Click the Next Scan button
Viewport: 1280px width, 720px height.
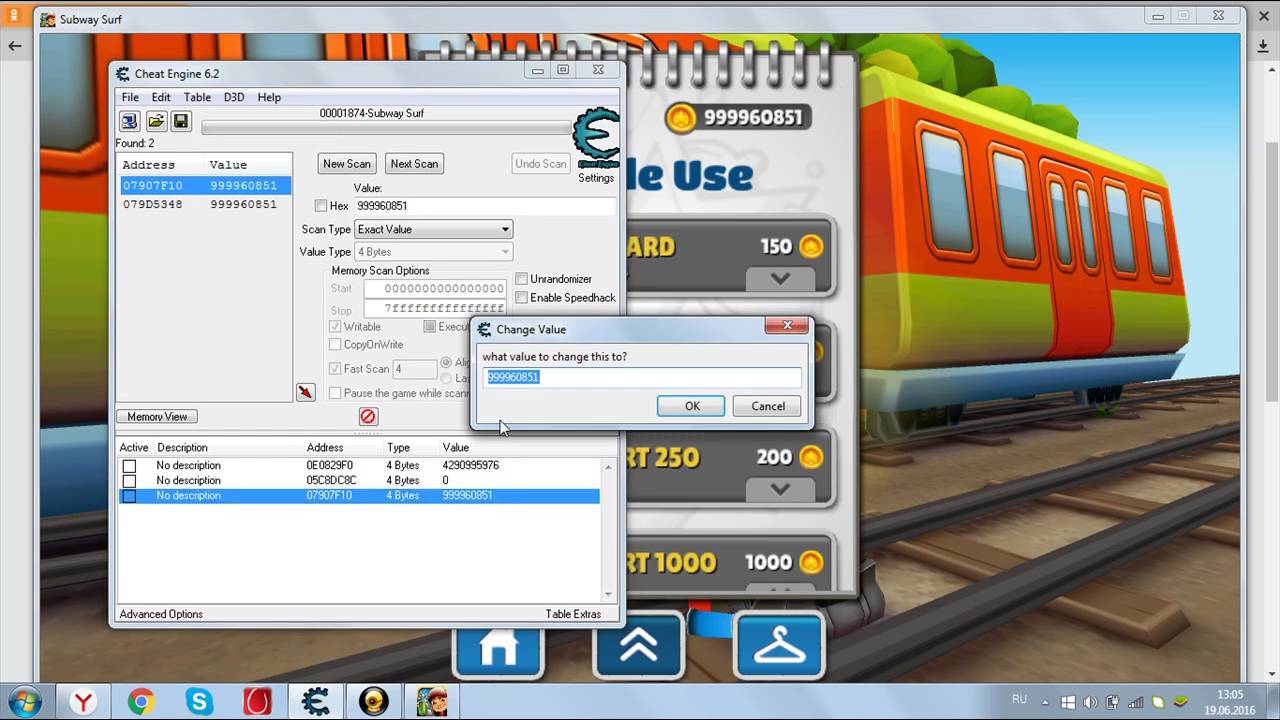[414, 164]
